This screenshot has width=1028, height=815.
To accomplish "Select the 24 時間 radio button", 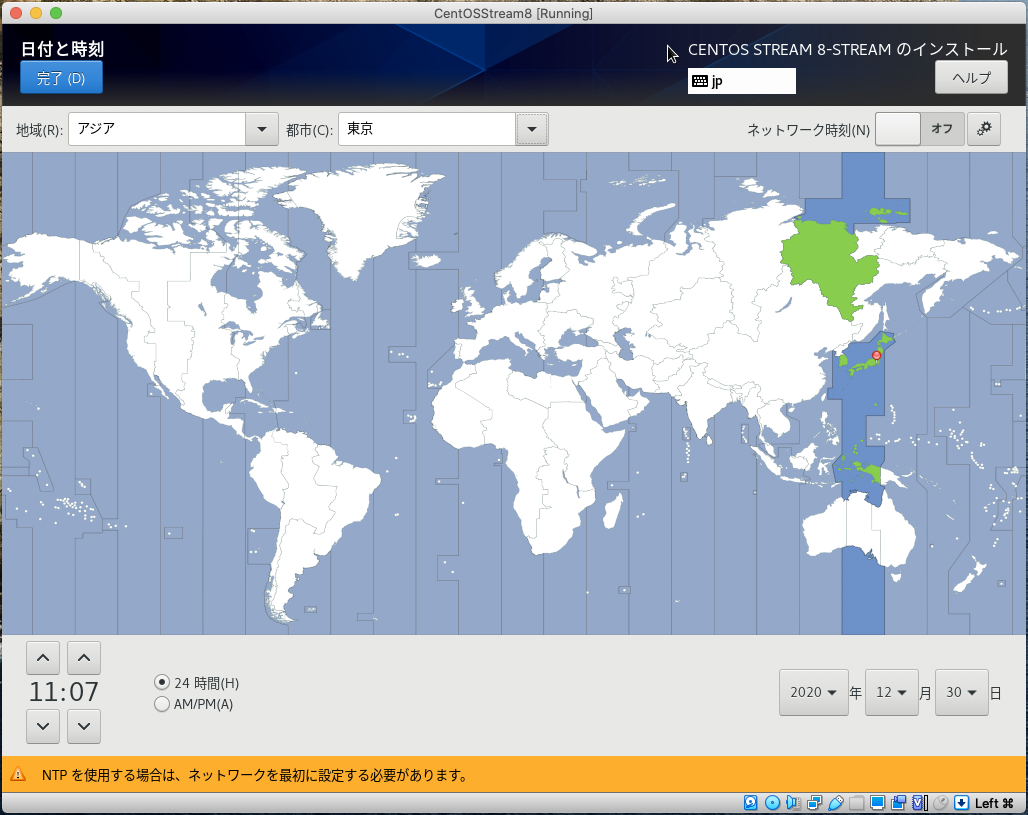I will coord(161,682).
